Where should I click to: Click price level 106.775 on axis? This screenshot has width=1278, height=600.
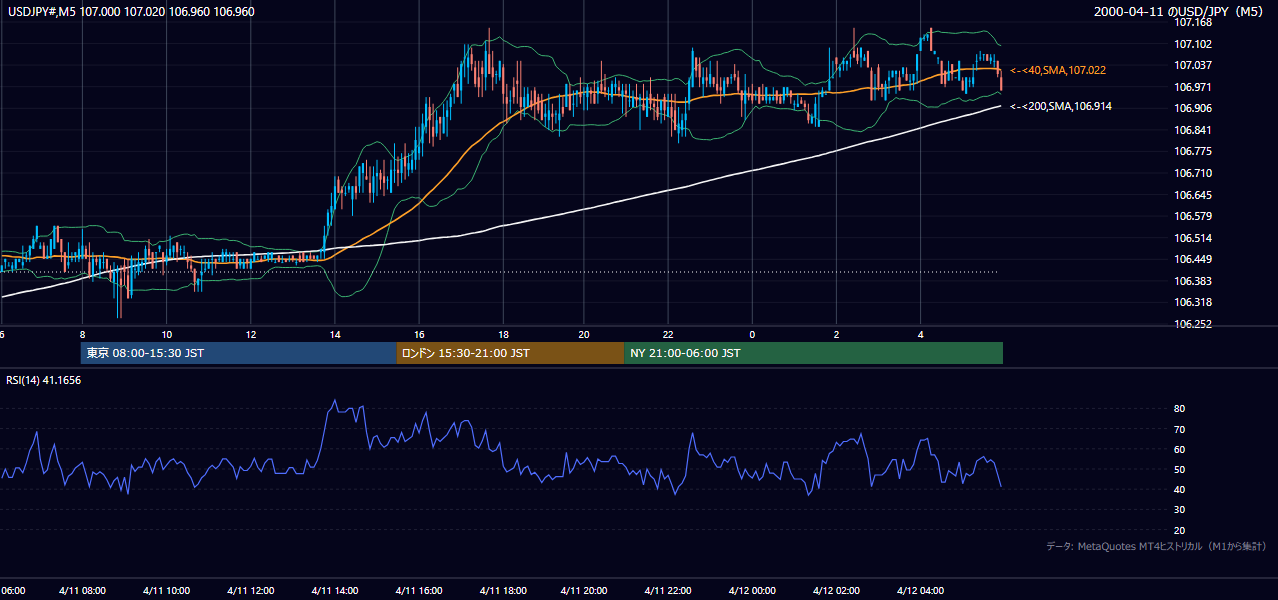[1193, 151]
